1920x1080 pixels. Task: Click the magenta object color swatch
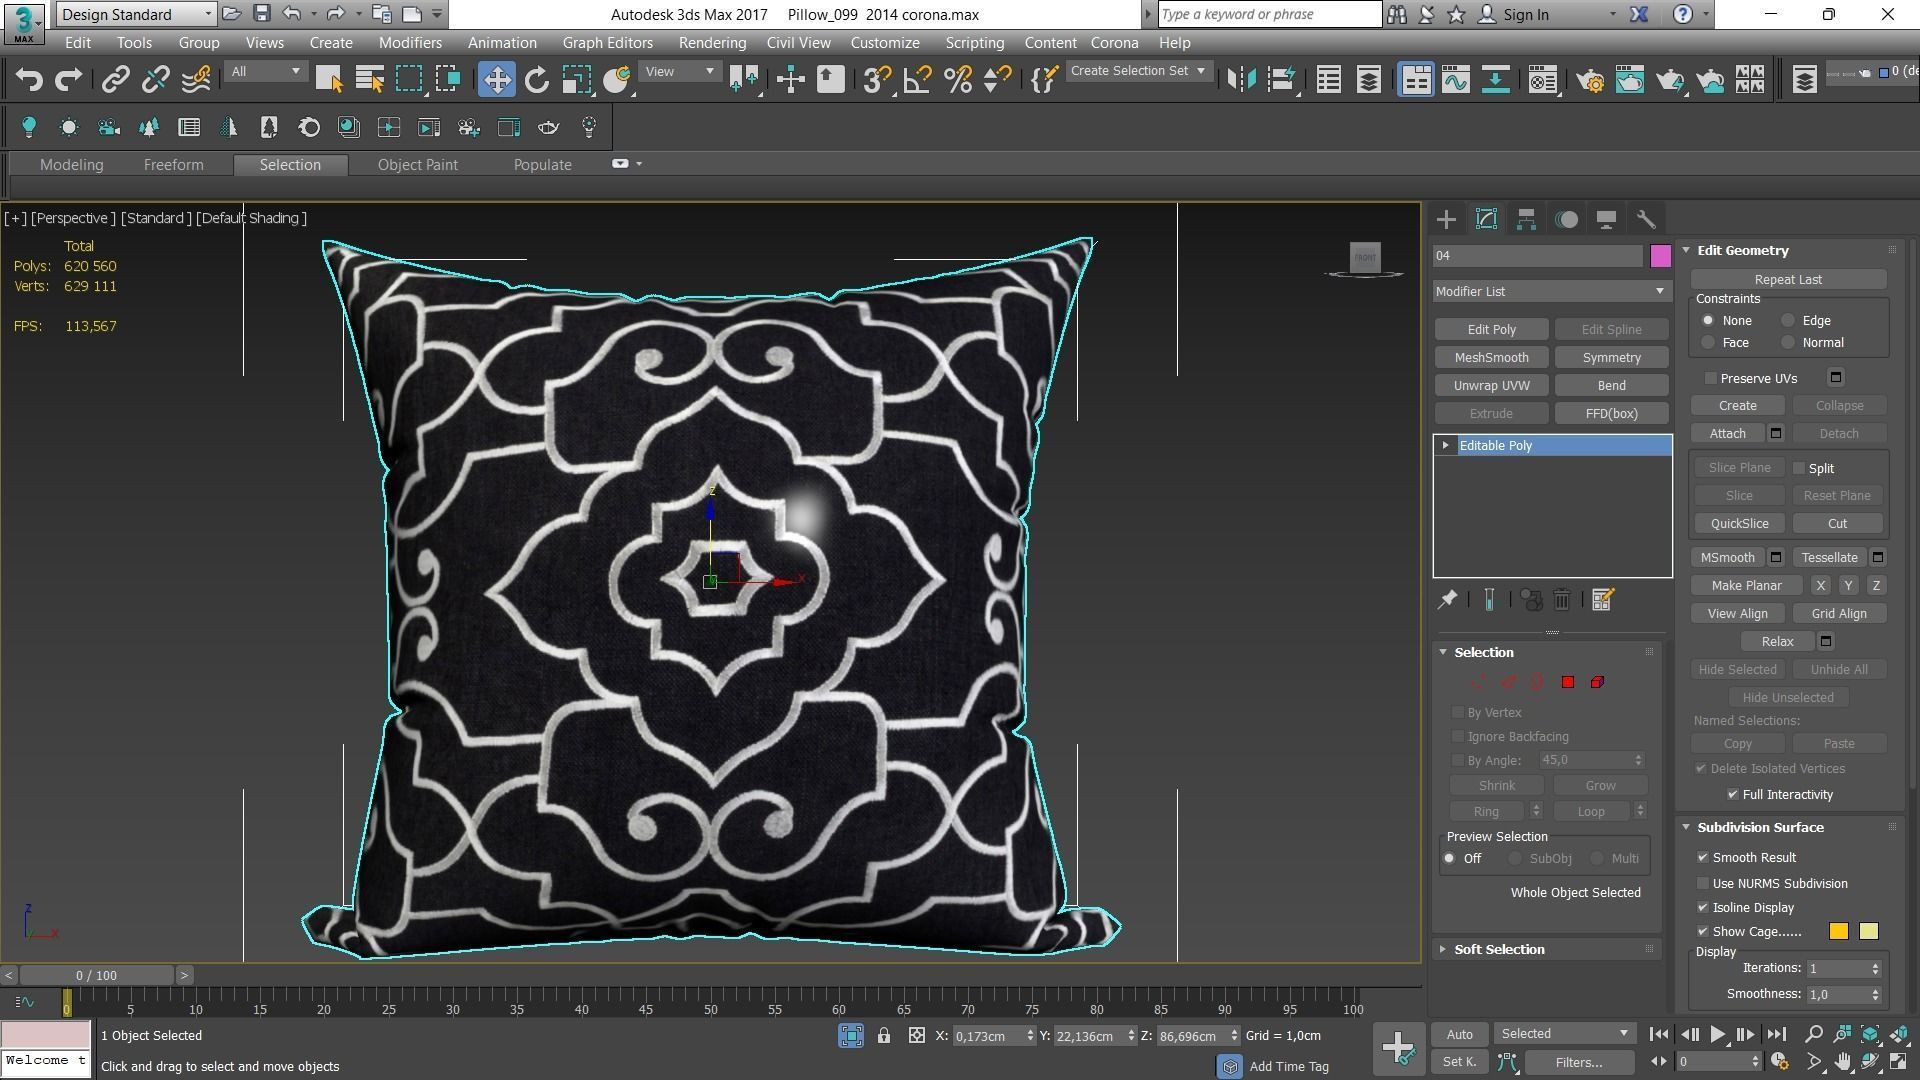click(x=1660, y=256)
